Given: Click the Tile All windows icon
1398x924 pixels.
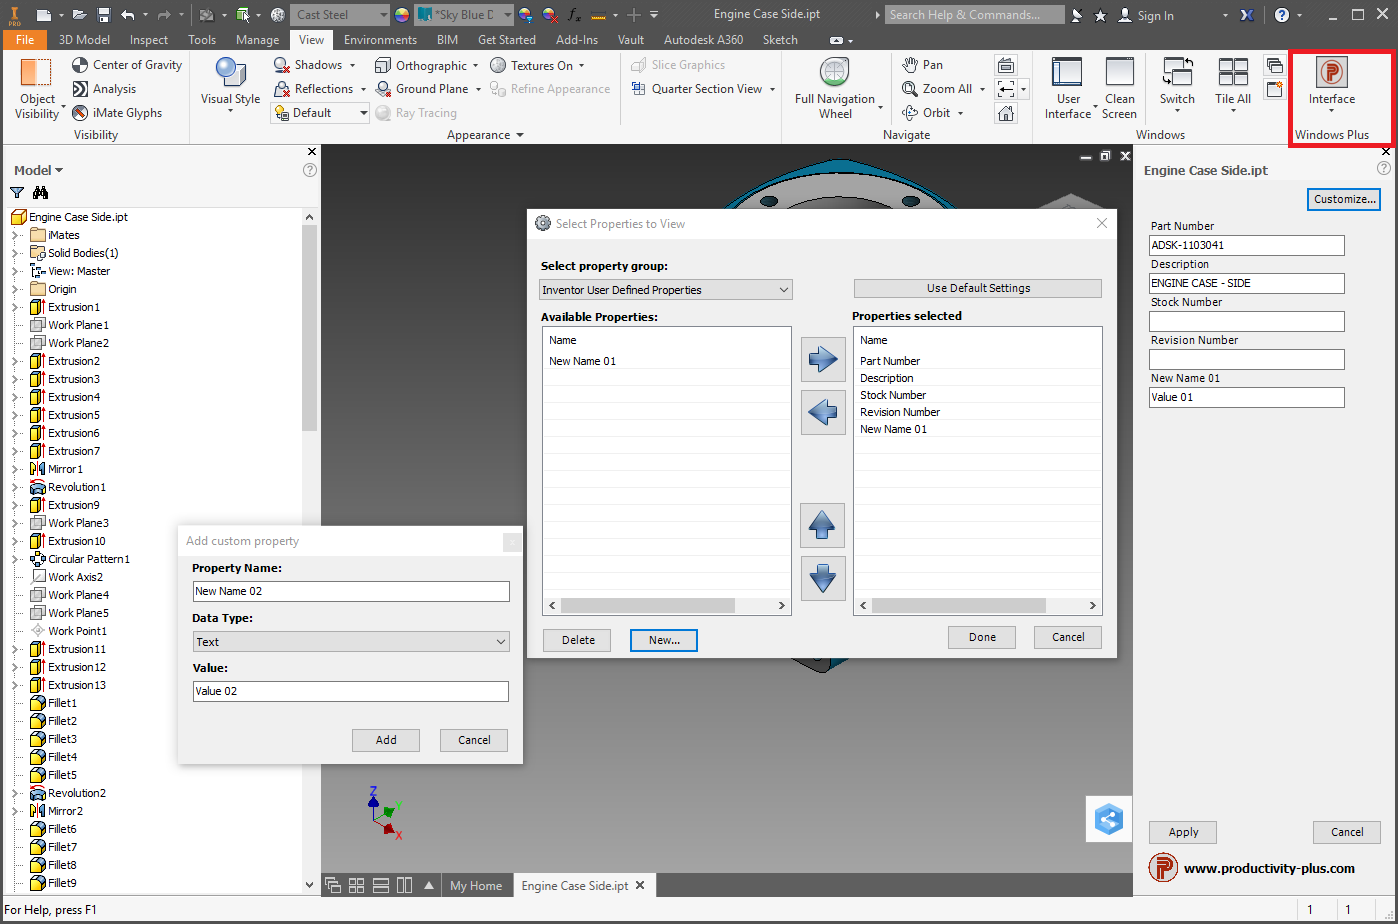Looking at the screenshot, I should click(x=1233, y=73).
